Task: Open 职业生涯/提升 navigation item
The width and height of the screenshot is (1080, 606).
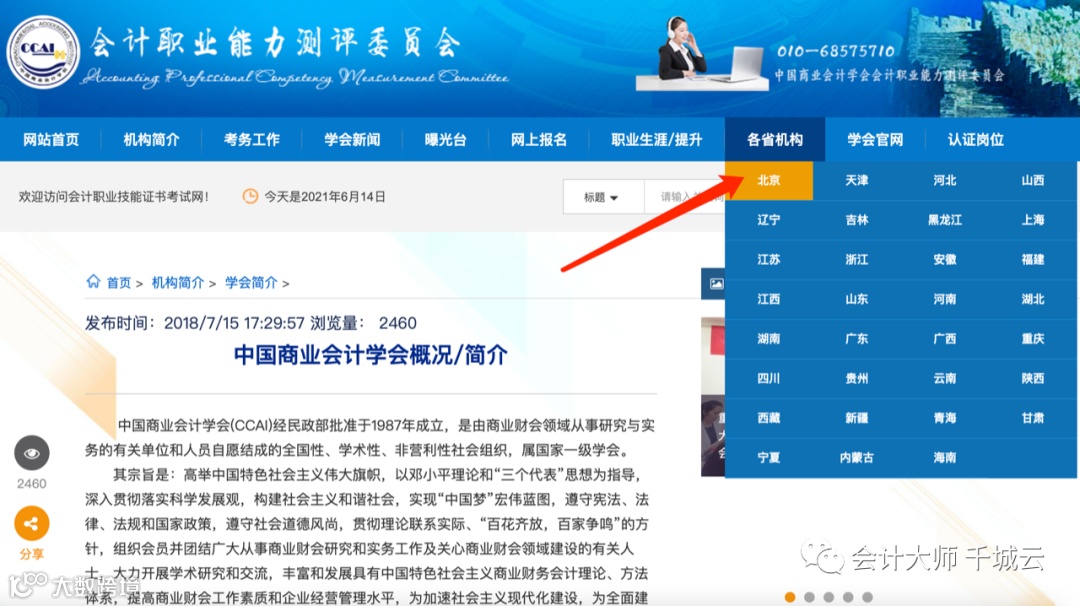Action: click(x=656, y=140)
